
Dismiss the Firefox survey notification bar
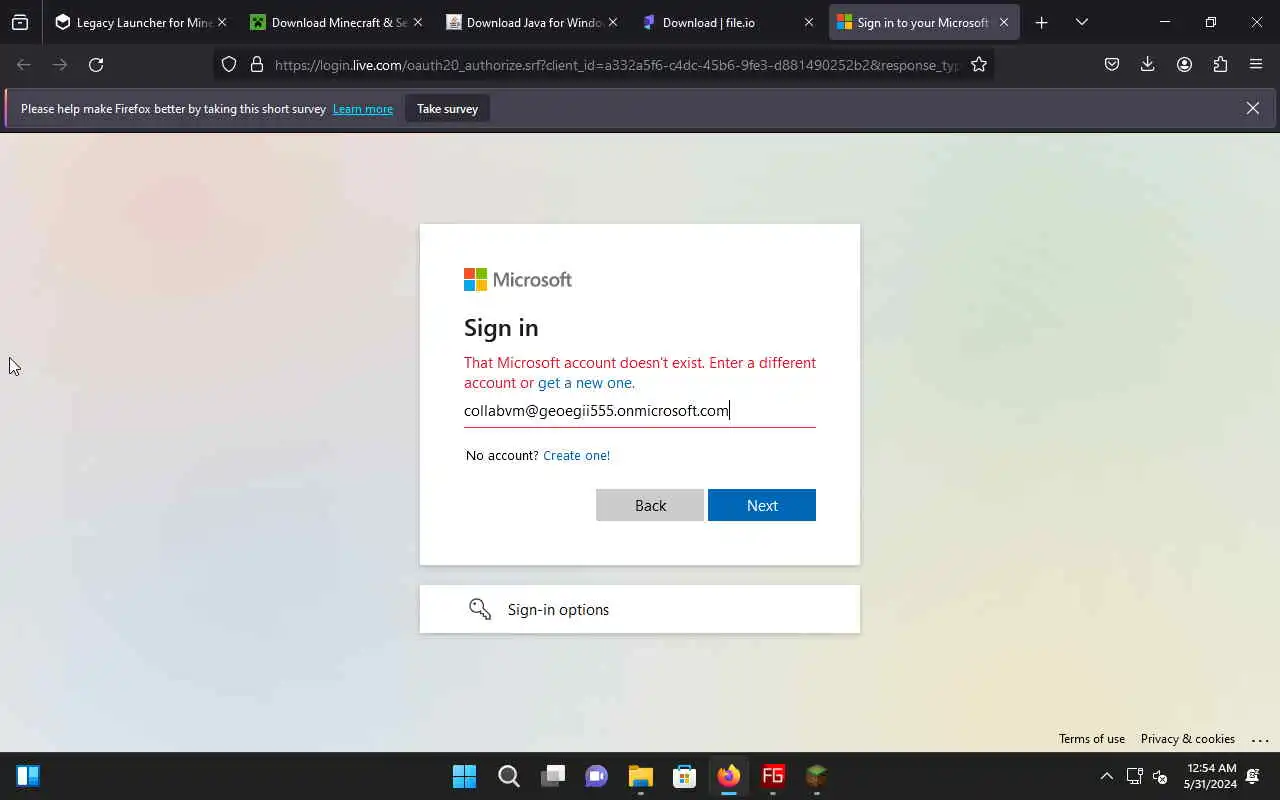(x=1253, y=108)
